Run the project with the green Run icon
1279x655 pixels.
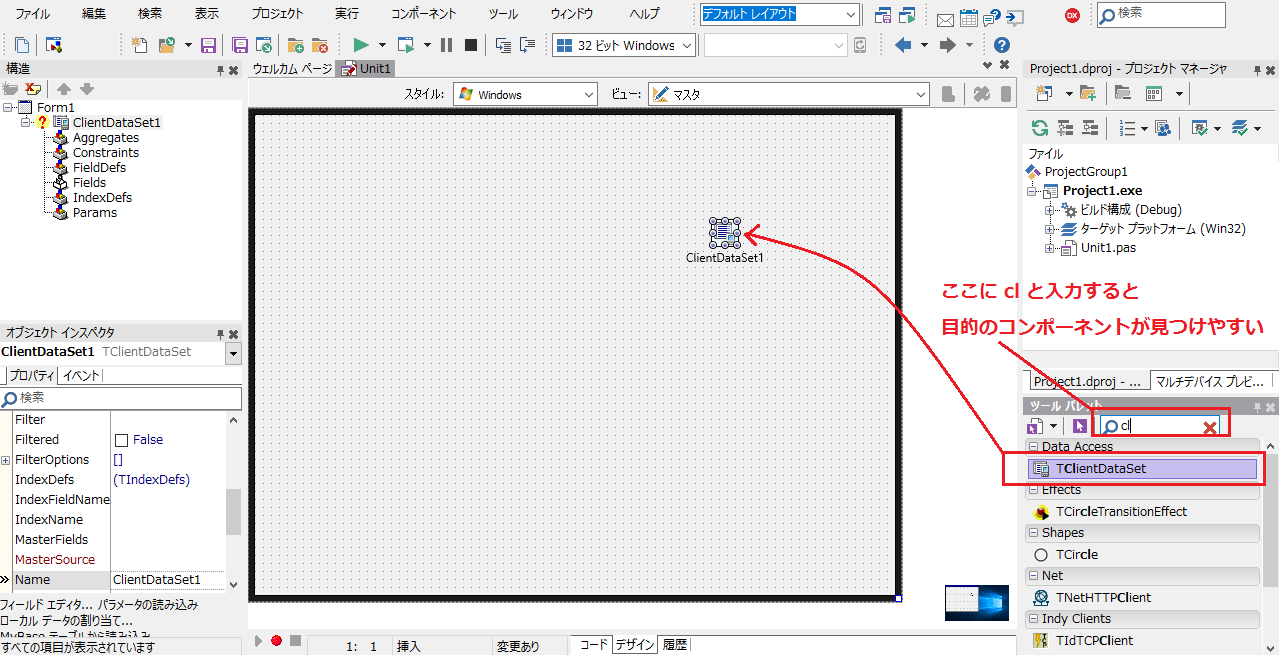point(359,45)
